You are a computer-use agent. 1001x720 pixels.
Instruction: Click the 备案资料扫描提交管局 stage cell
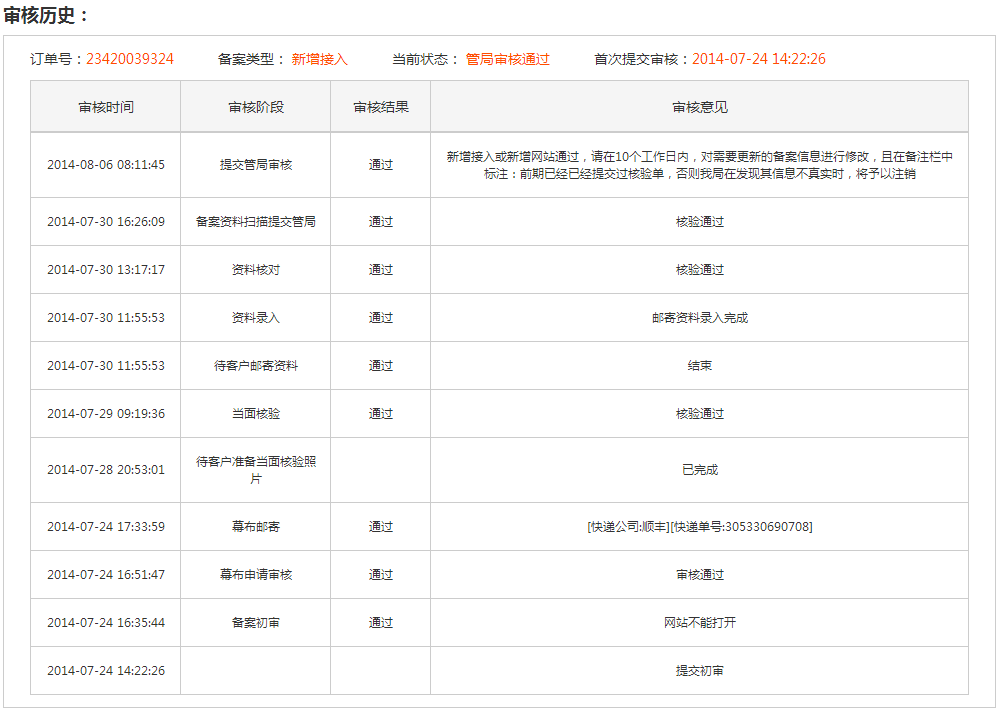coord(255,221)
